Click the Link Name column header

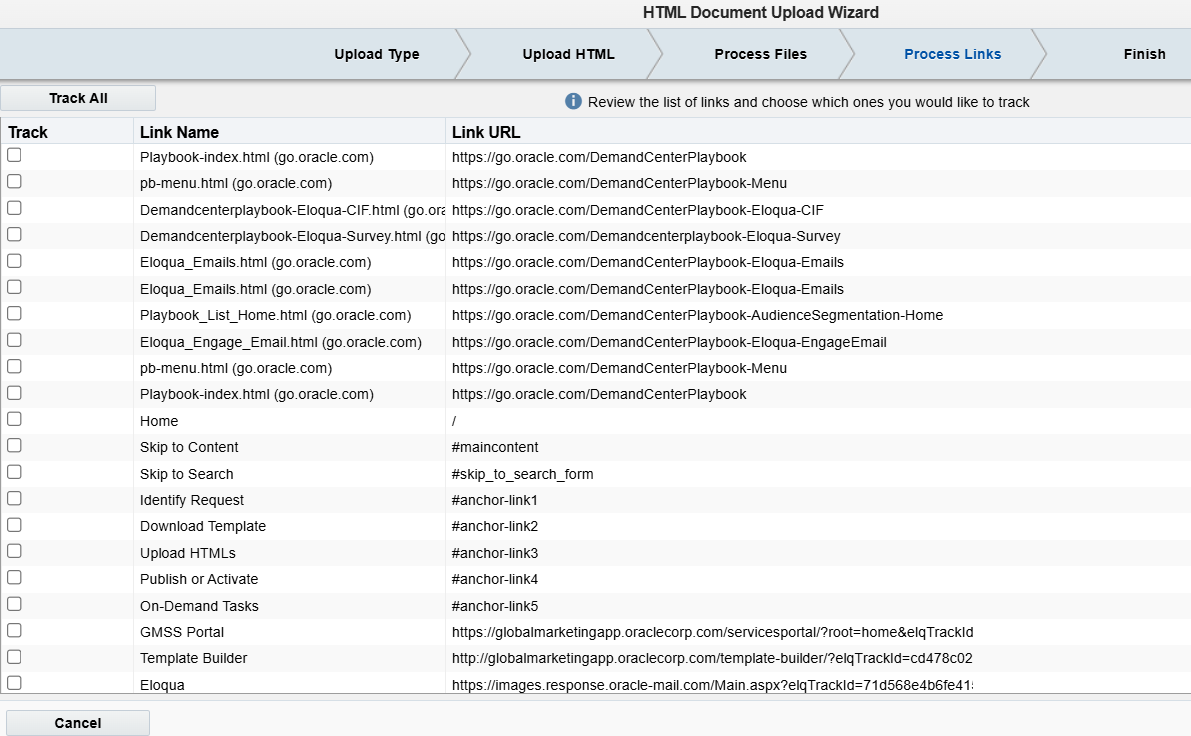click(180, 132)
